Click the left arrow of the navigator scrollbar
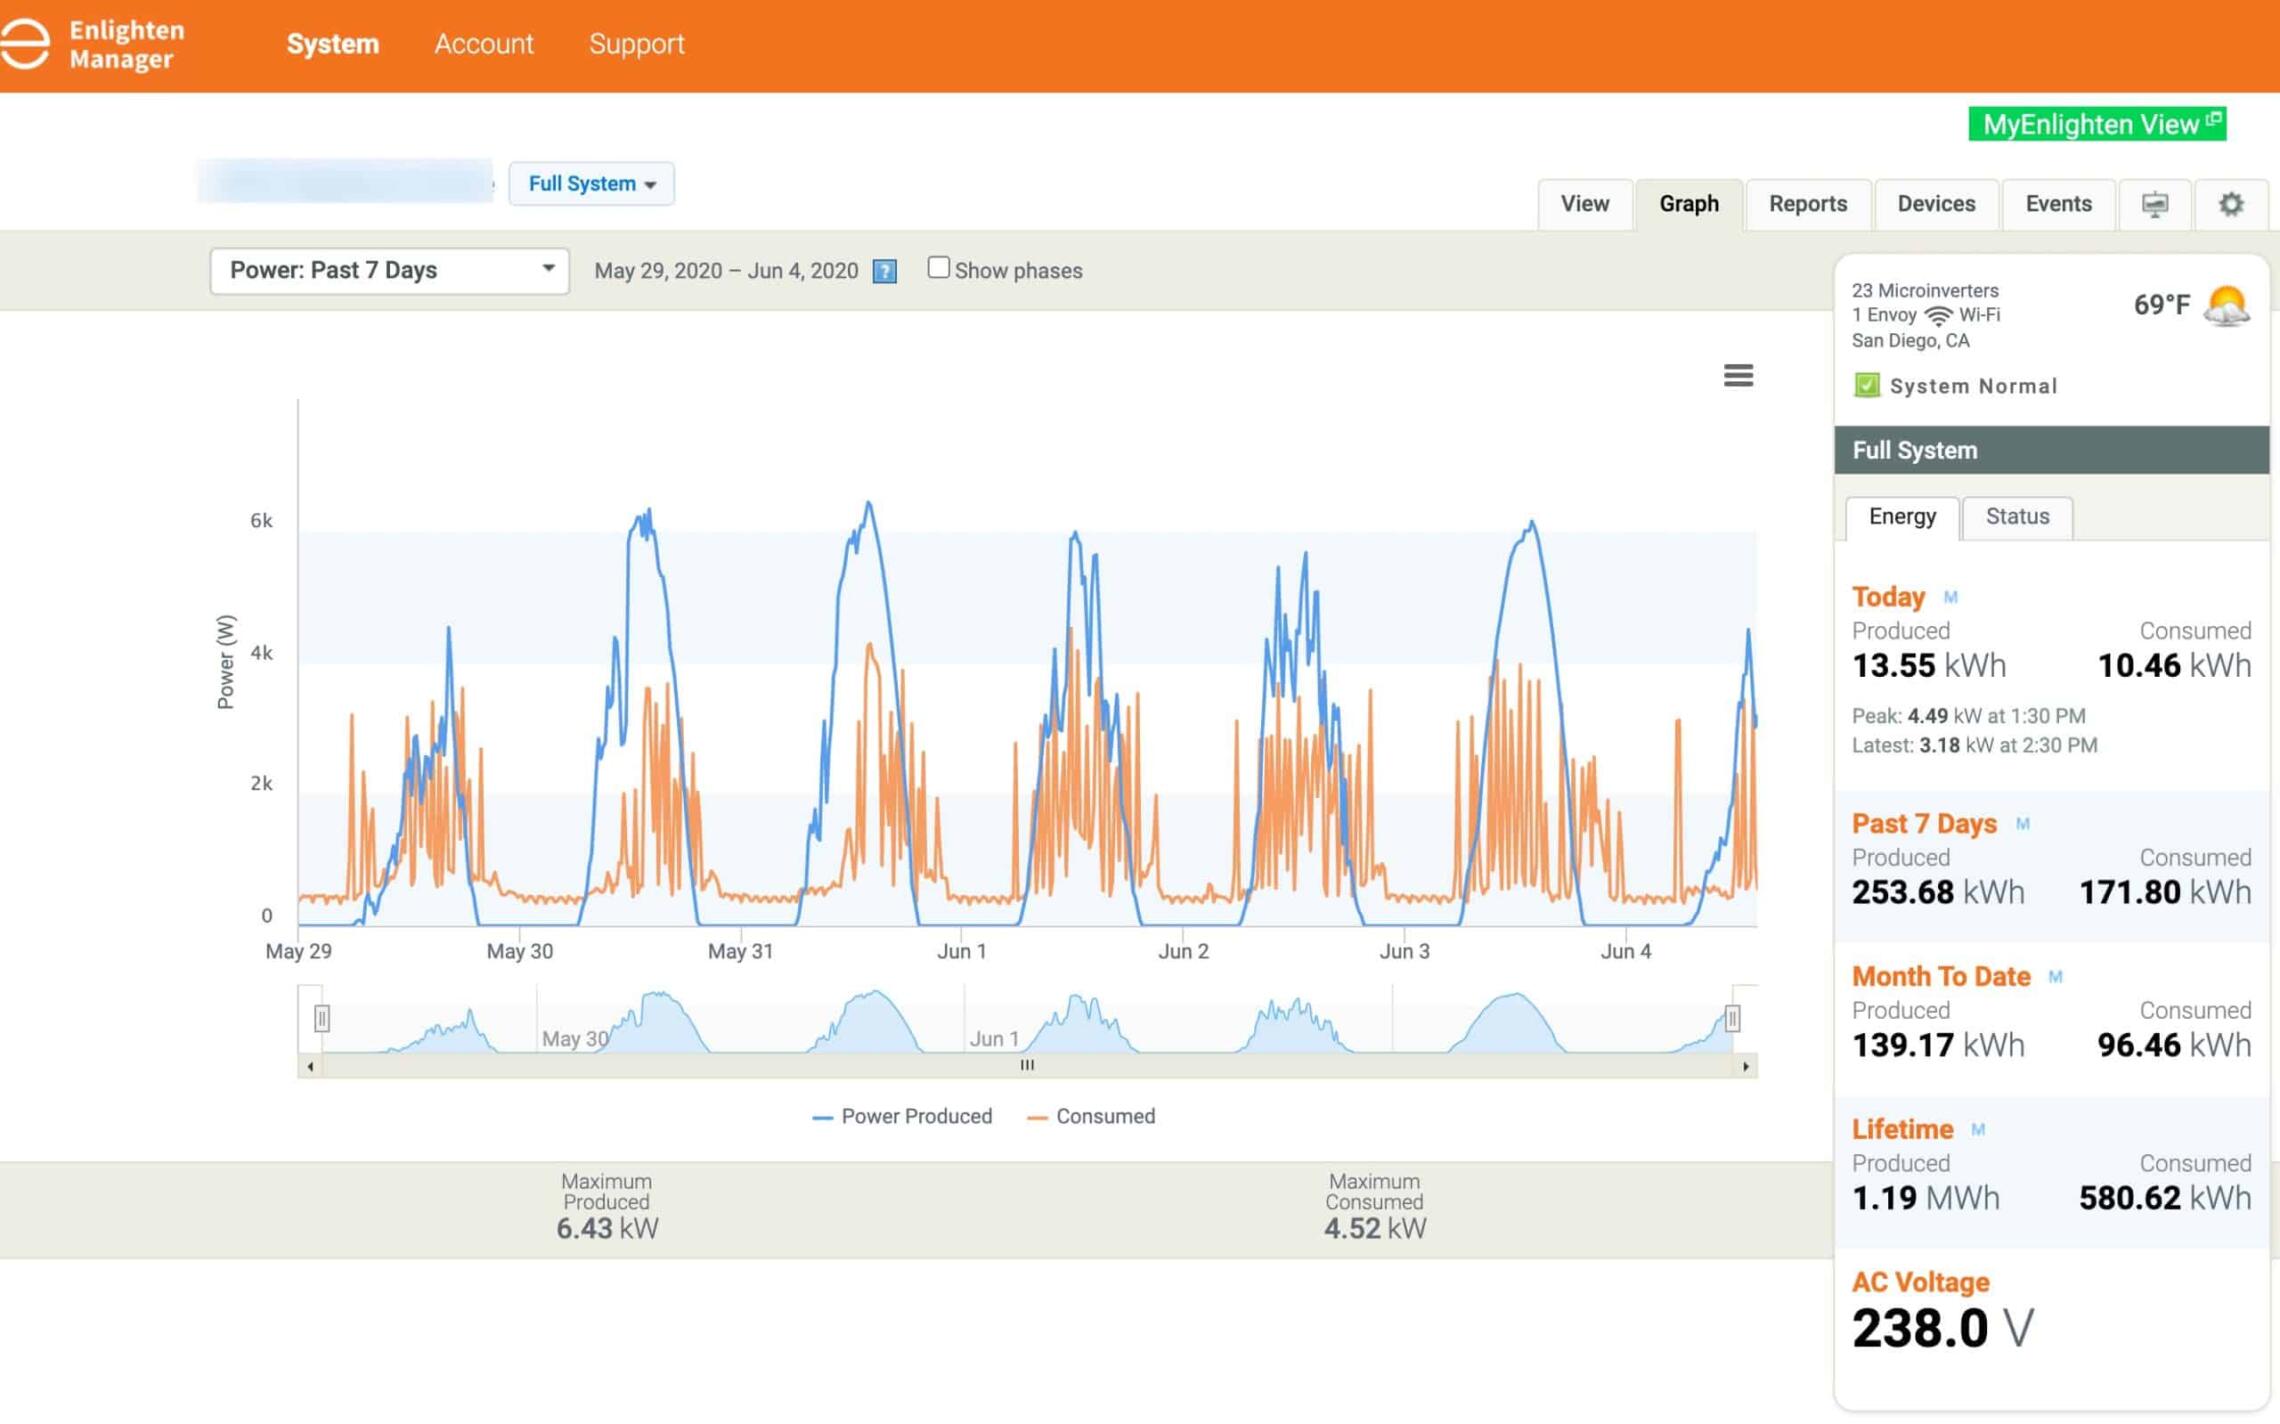Image resolution: width=2280 pixels, height=1424 pixels. (x=310, y=1066)
